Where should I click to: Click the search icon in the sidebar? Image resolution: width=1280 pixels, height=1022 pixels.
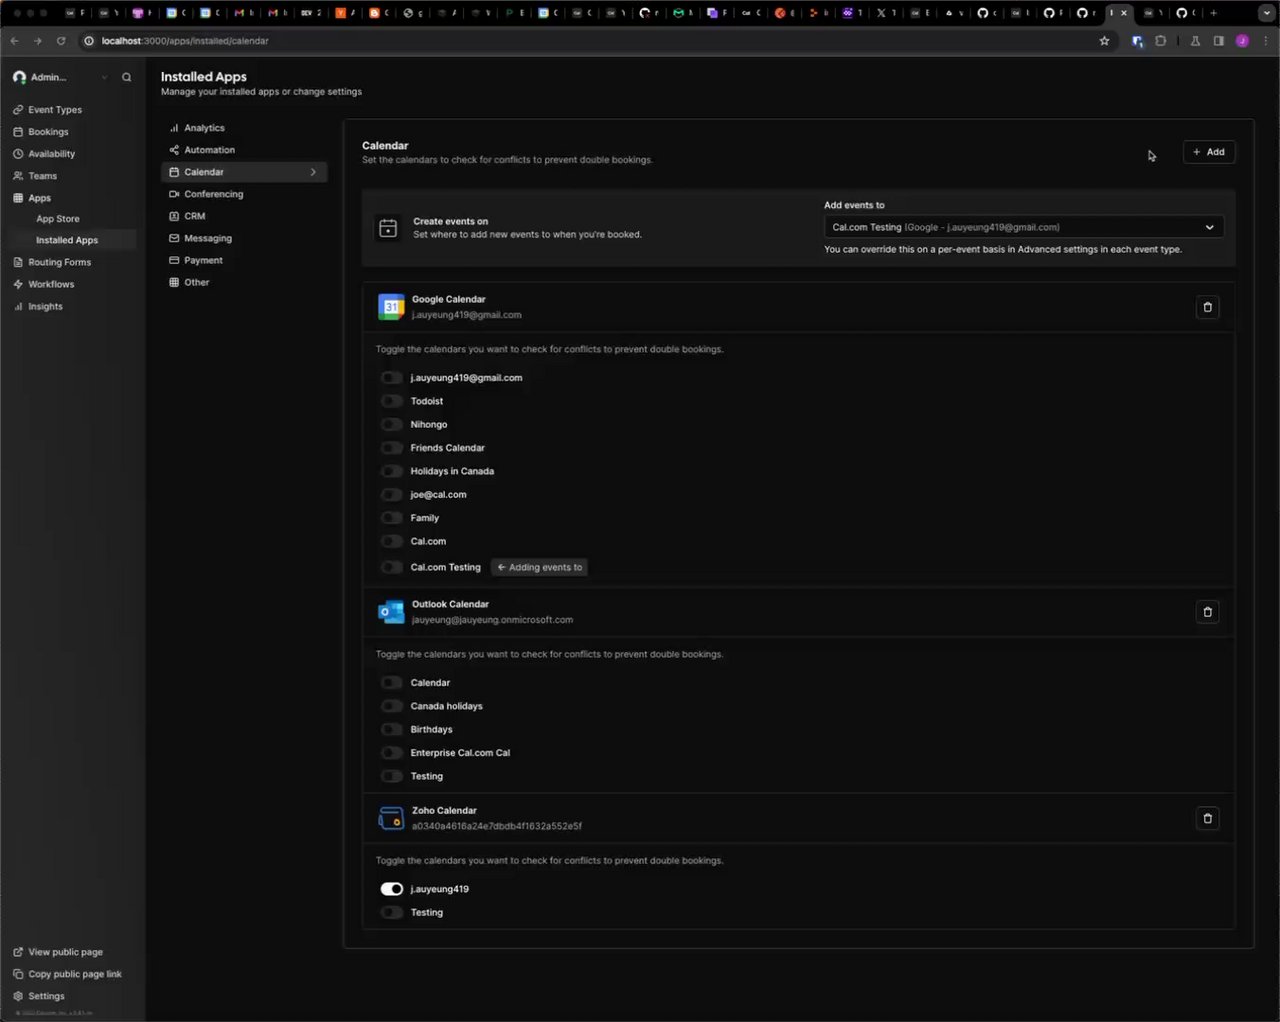coord(127,77)
